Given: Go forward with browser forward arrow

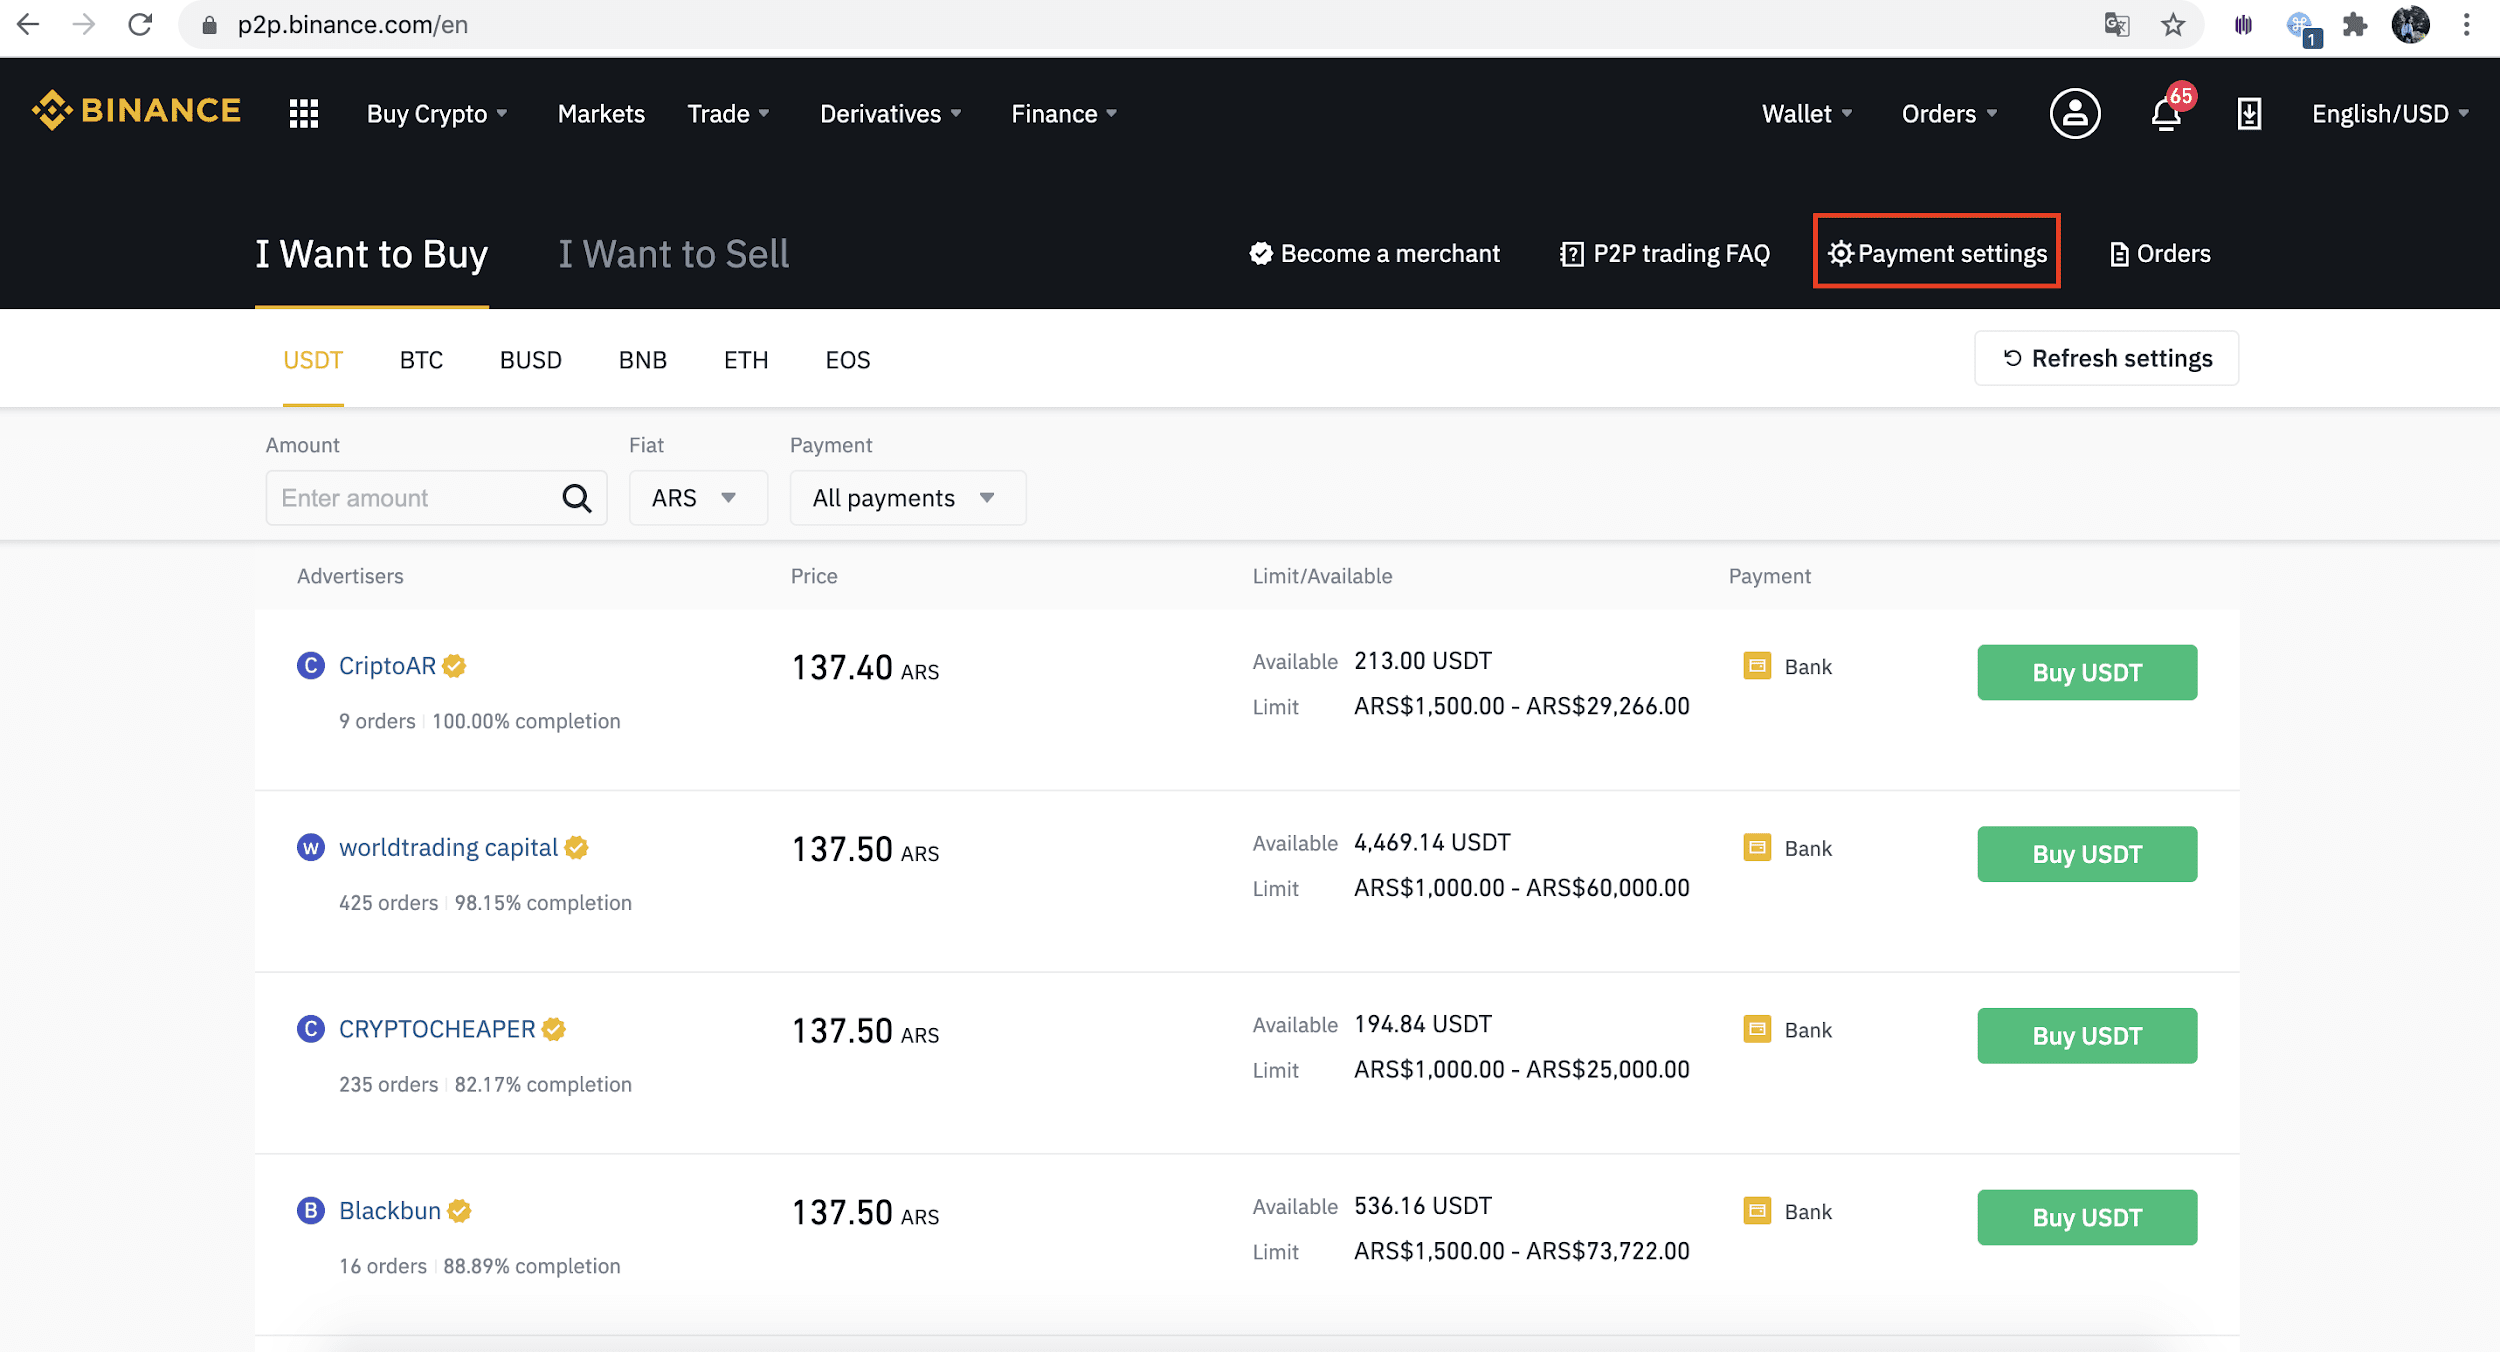Looking at the screenshot, I should (84, 24).
